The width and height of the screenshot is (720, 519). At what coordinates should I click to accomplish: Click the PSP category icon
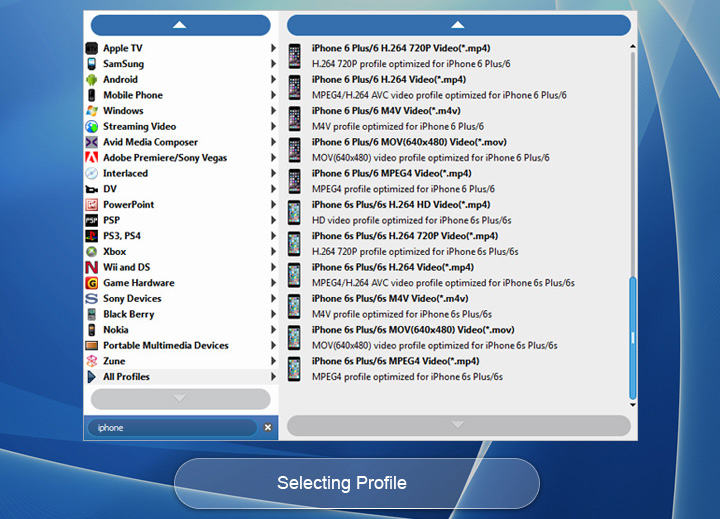[x=92, y=220]
